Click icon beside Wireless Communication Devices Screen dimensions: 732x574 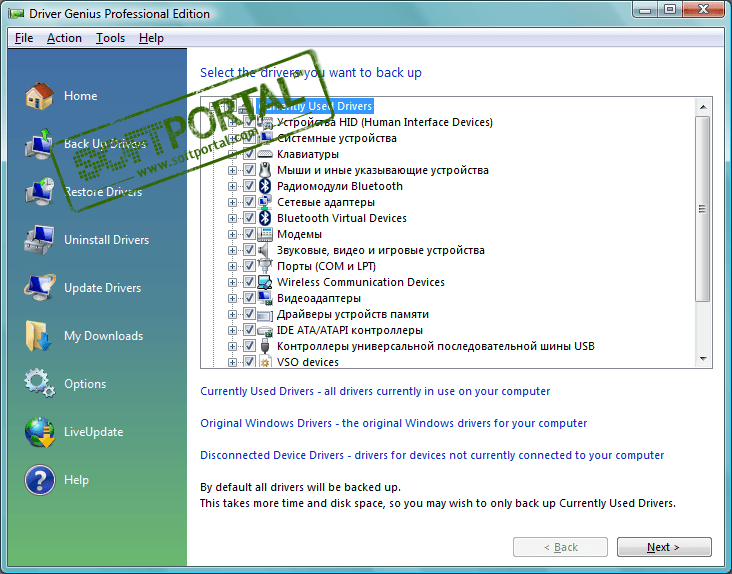coord(265,282)
